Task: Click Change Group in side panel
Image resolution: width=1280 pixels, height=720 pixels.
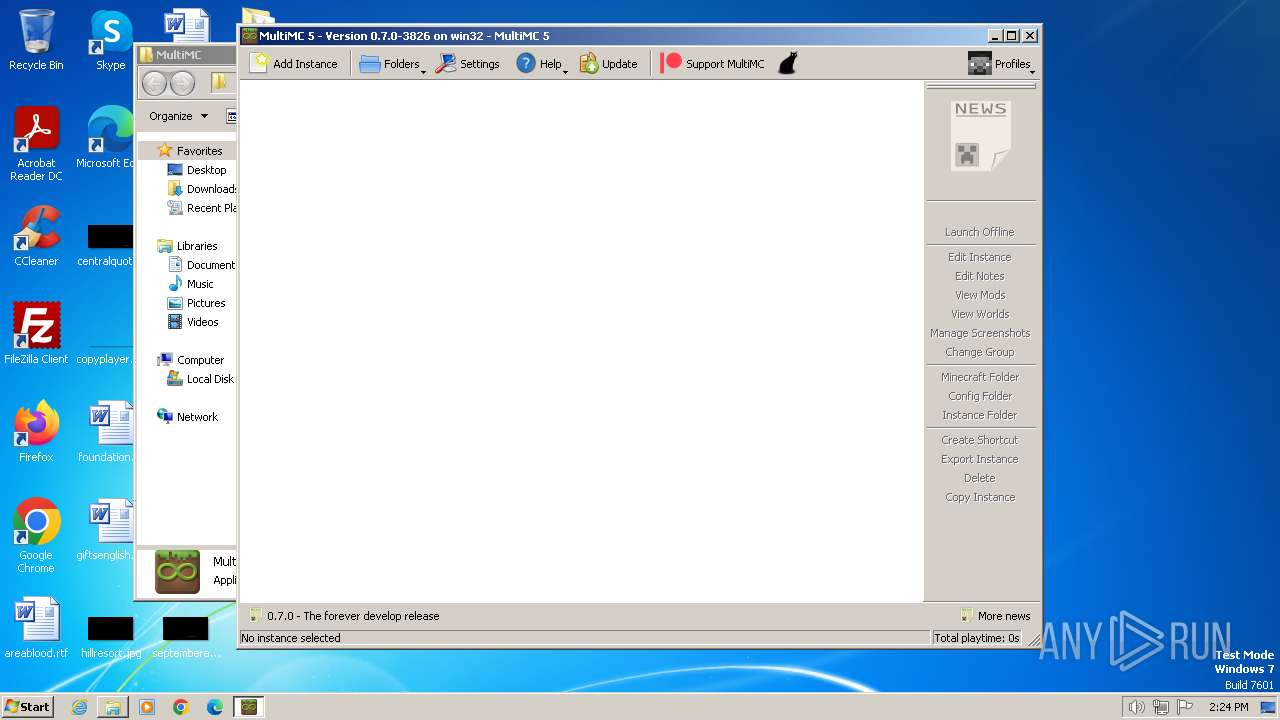Action: click(x=980, y=352)
